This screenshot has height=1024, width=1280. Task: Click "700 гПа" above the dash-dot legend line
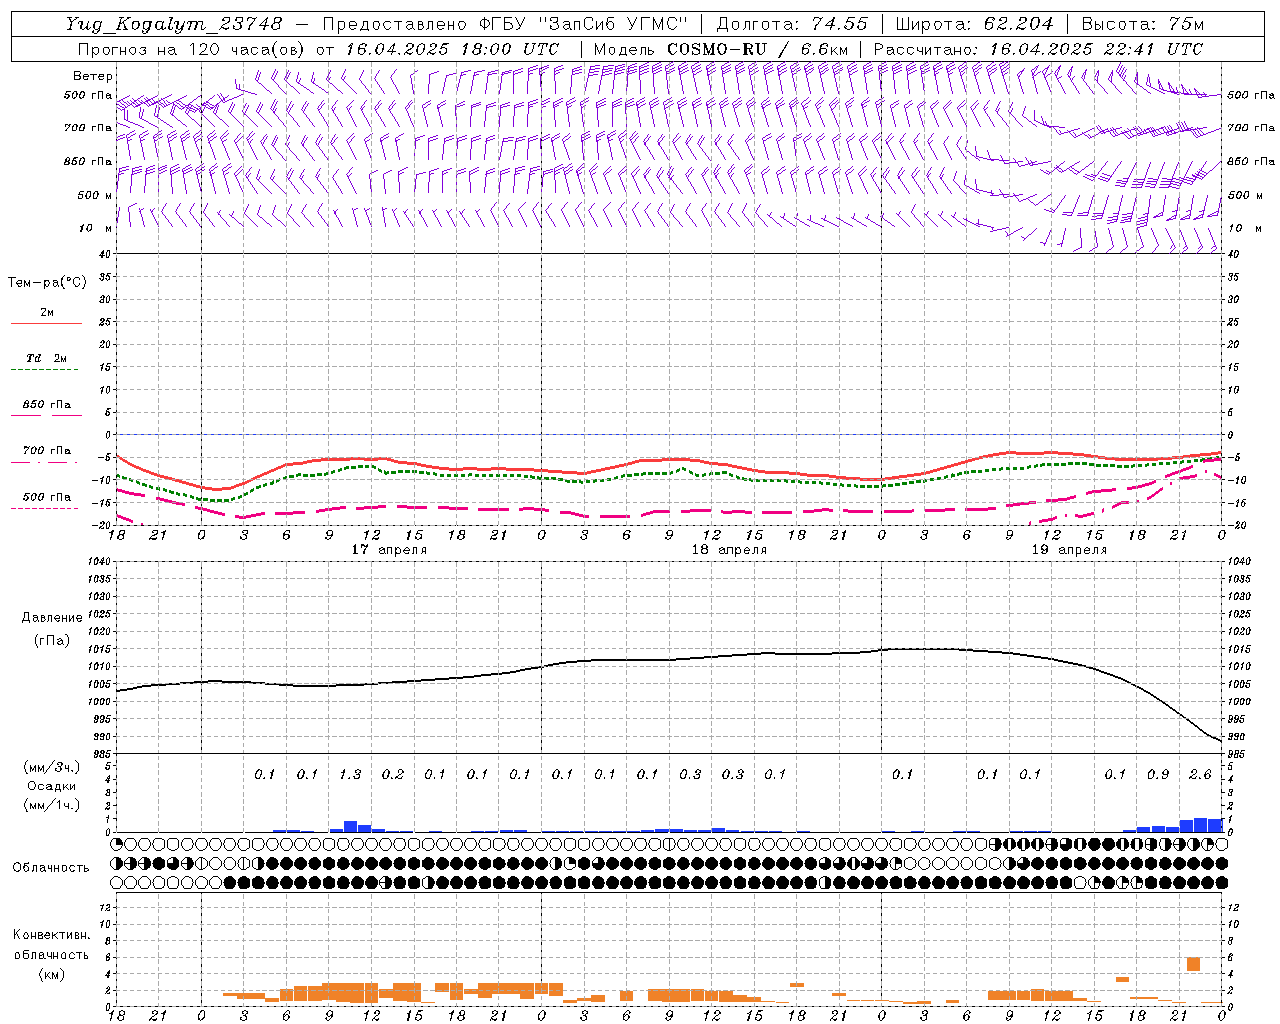pyautogui.click(x=47, y=451)
